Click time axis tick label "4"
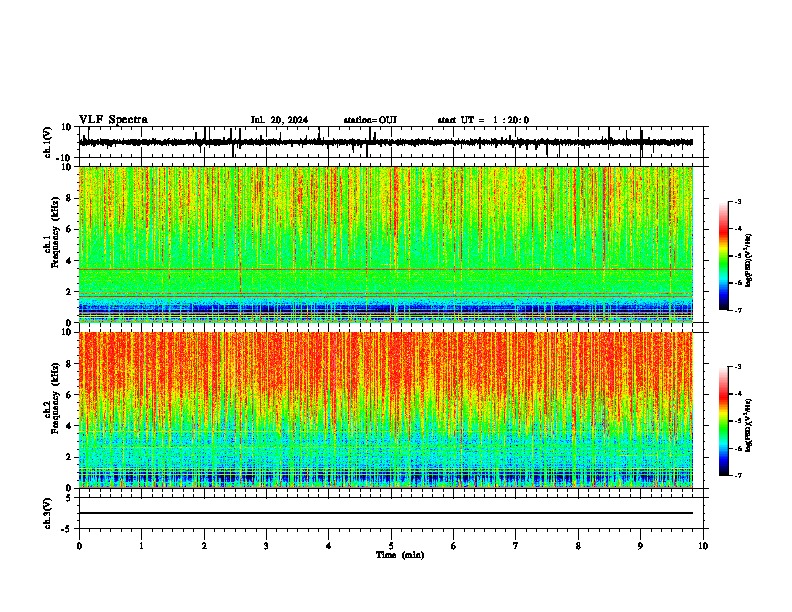 [x=329, y=546]
